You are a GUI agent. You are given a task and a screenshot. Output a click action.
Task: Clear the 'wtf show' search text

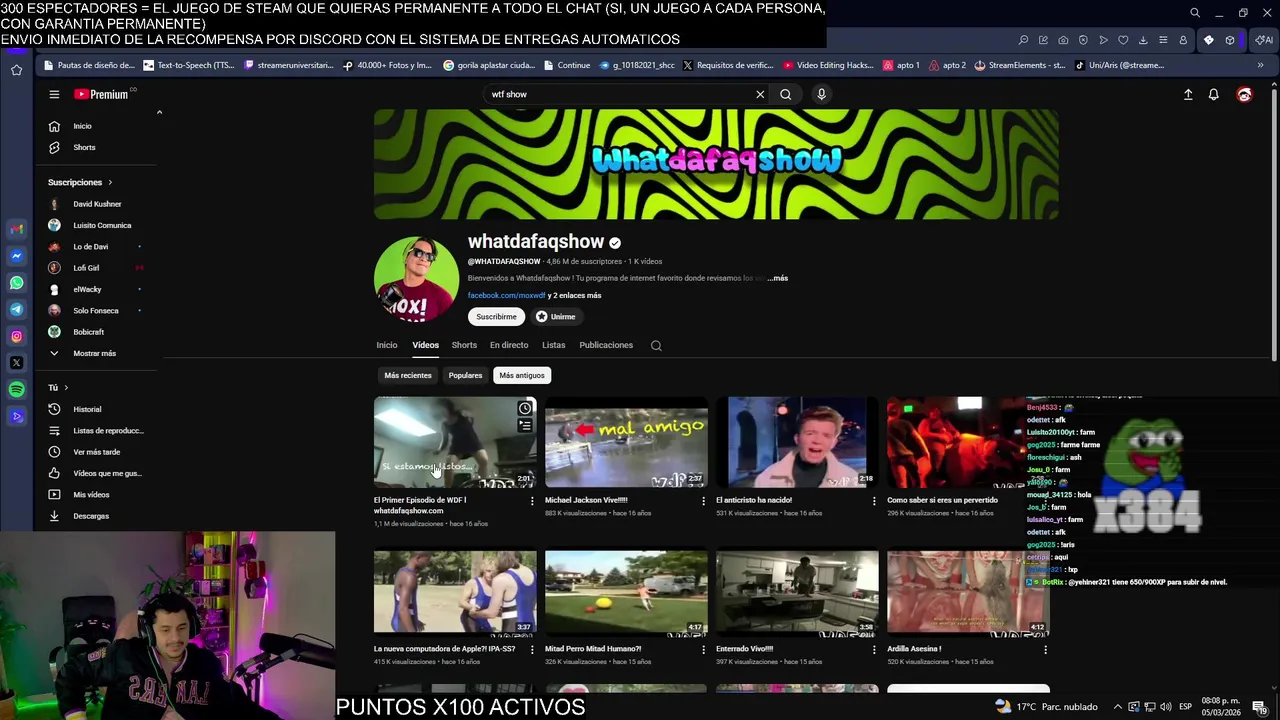click(760, 94)
